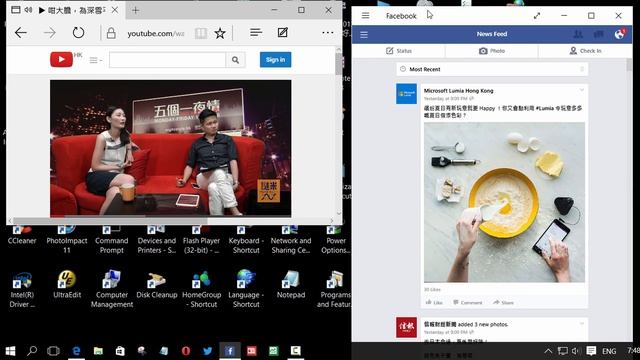Open CCleaner desktop shortcut
This screenshot has width=640, height=360.
[22, 236]
